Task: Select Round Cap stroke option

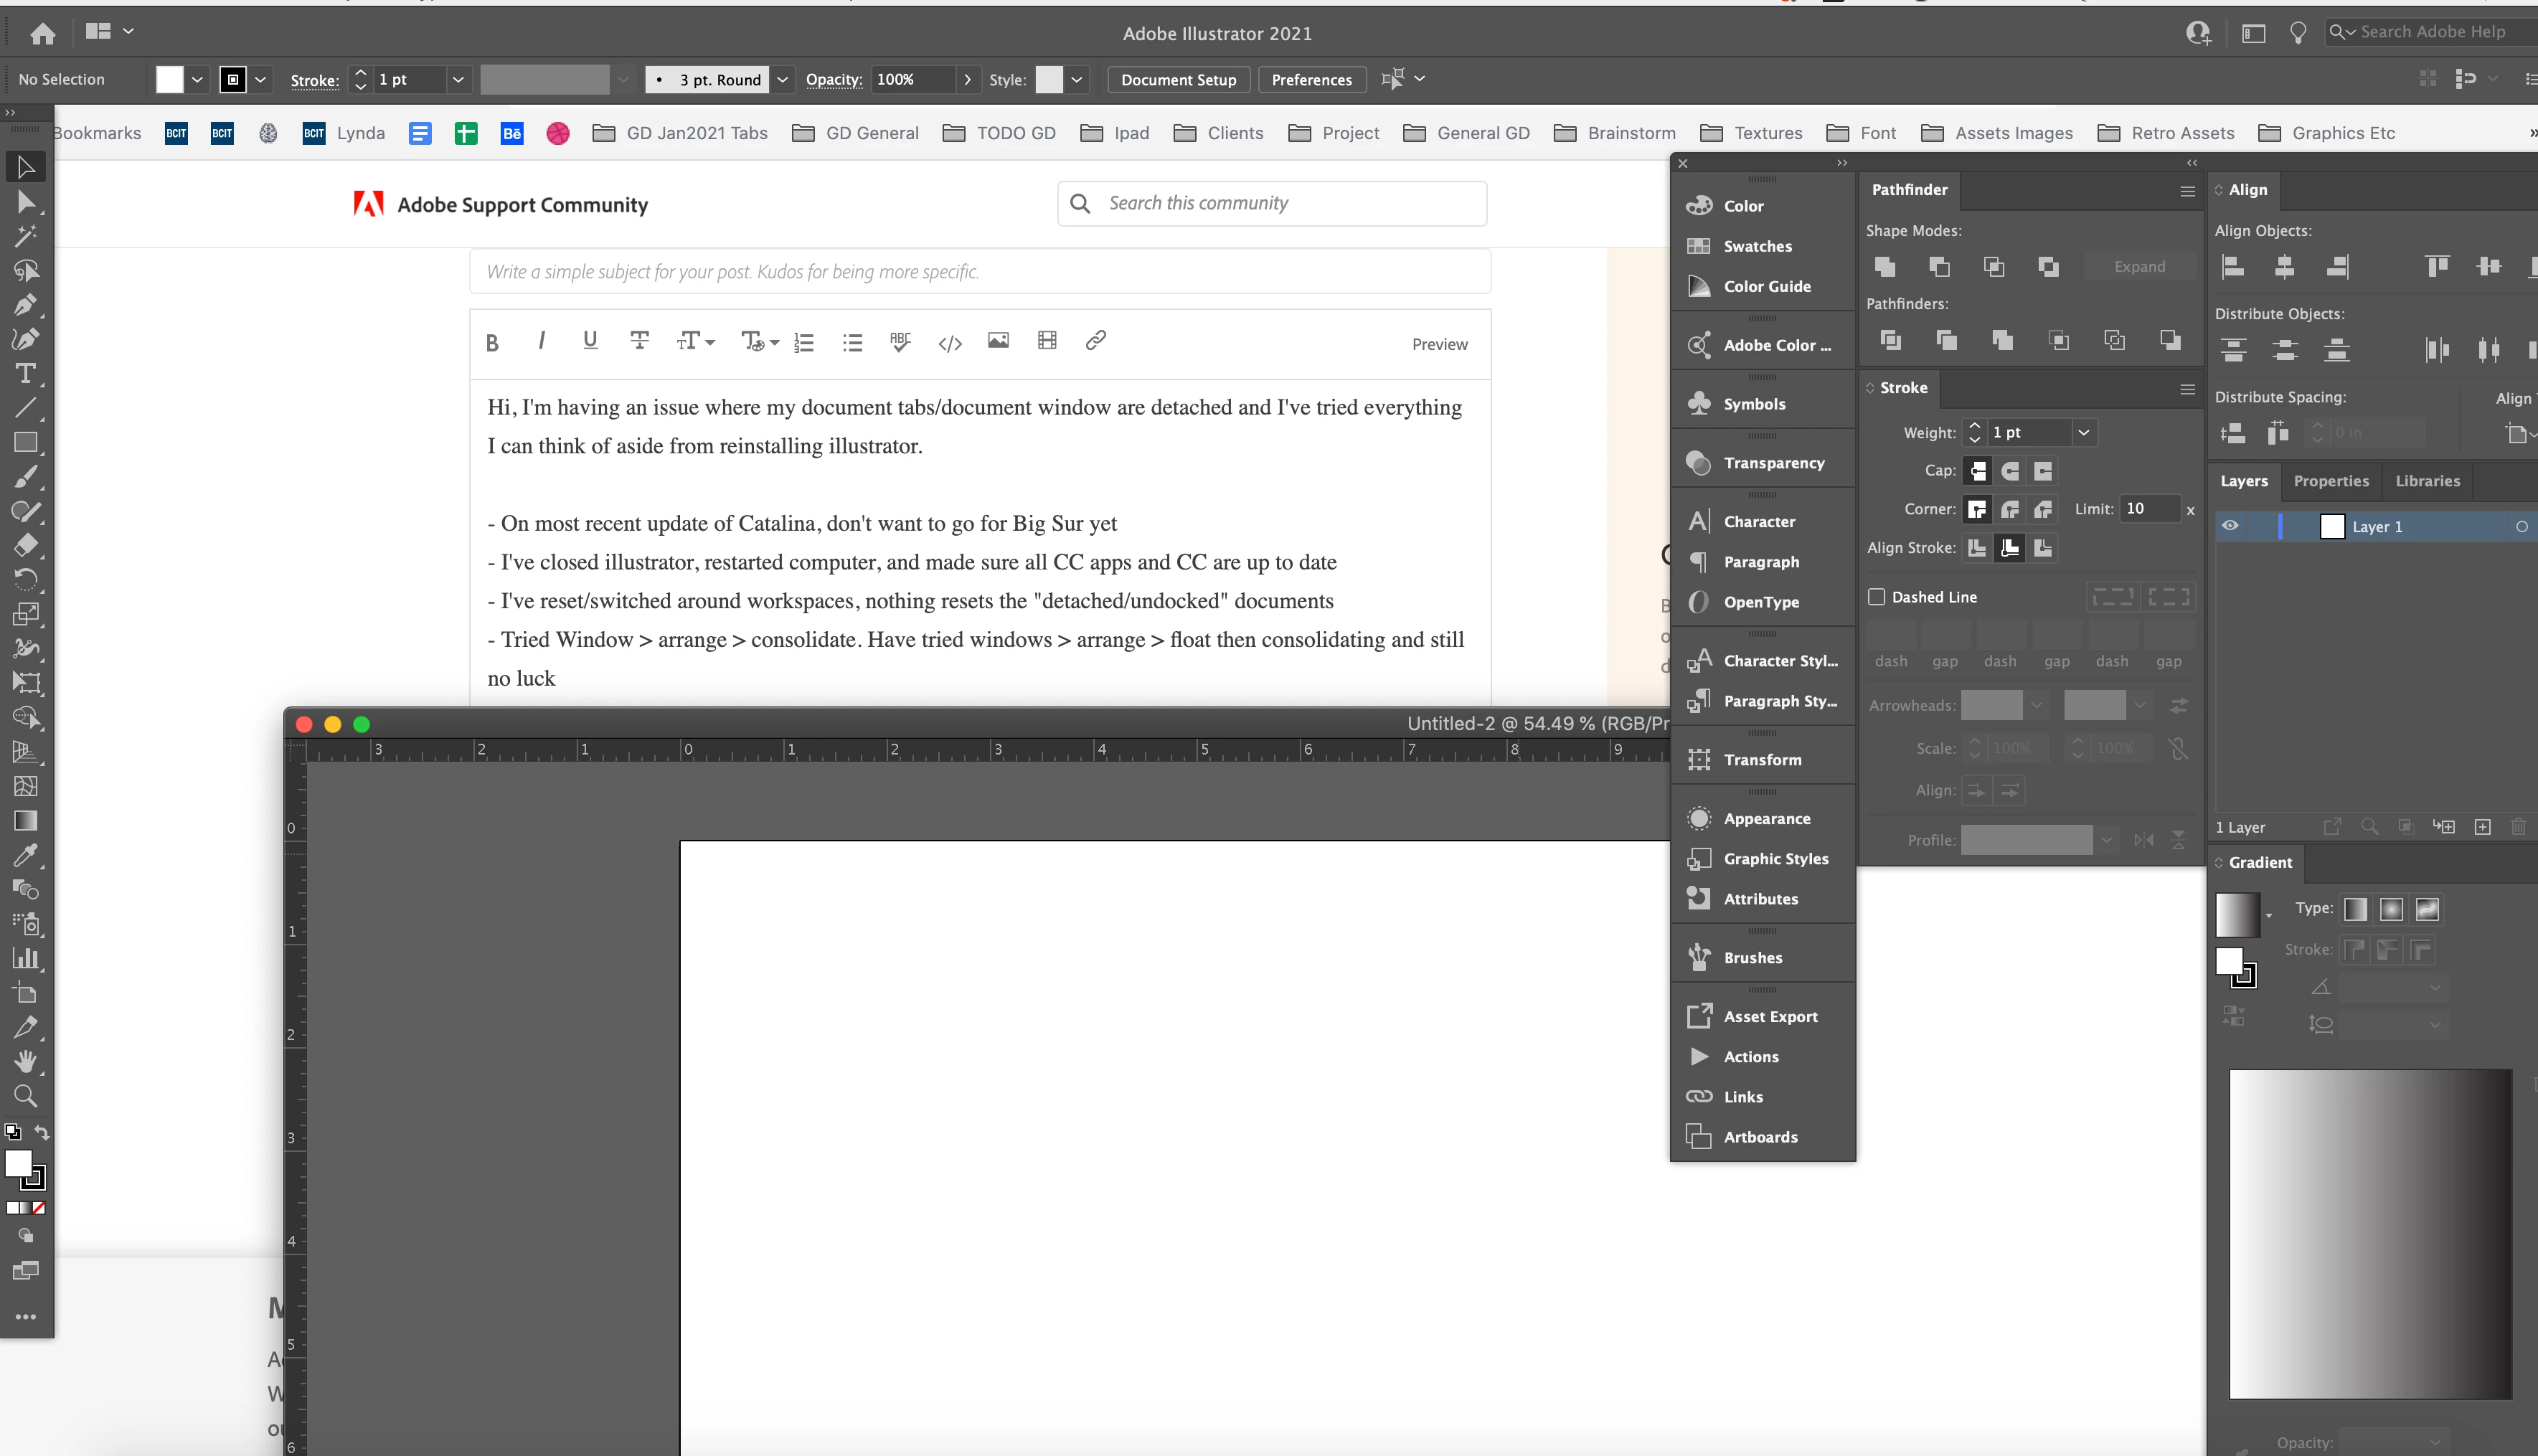Action: tap(2010, 471)
